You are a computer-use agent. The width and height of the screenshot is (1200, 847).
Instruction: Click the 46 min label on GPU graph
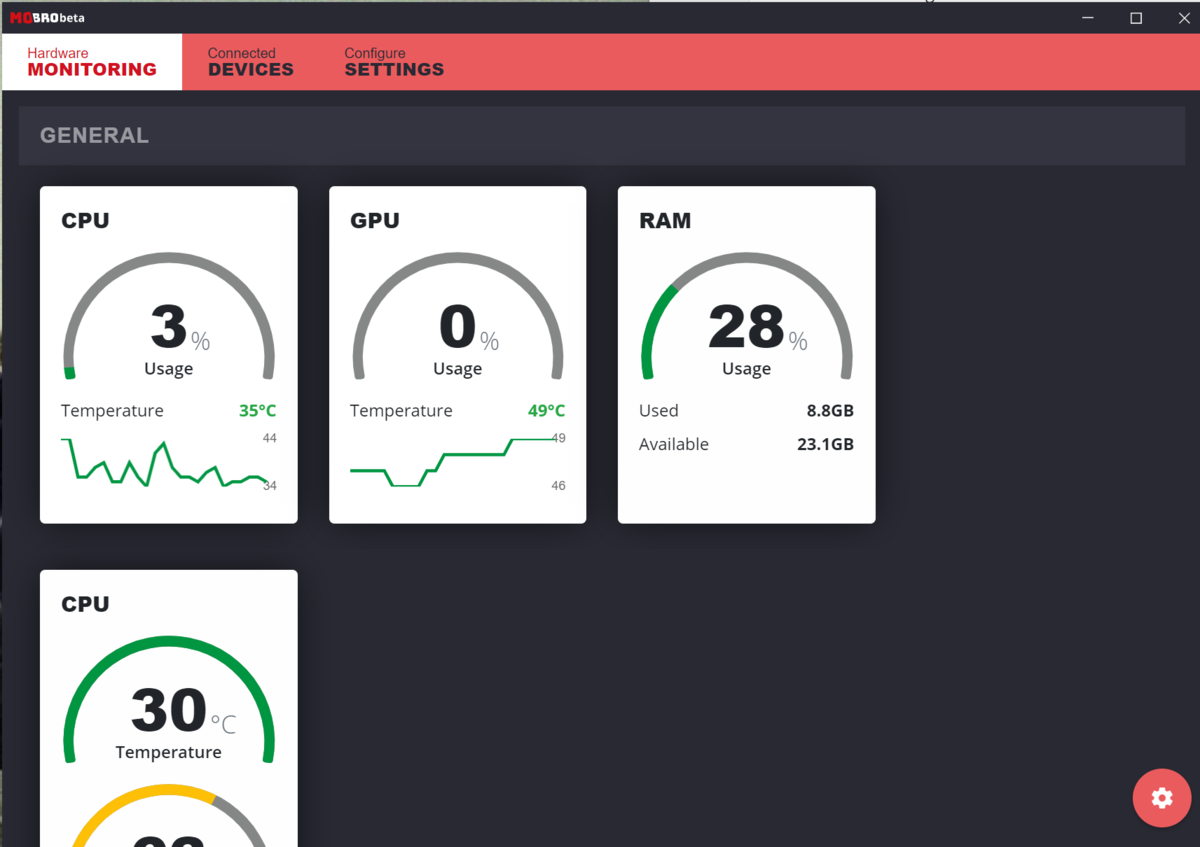click(x=558, y=486)
